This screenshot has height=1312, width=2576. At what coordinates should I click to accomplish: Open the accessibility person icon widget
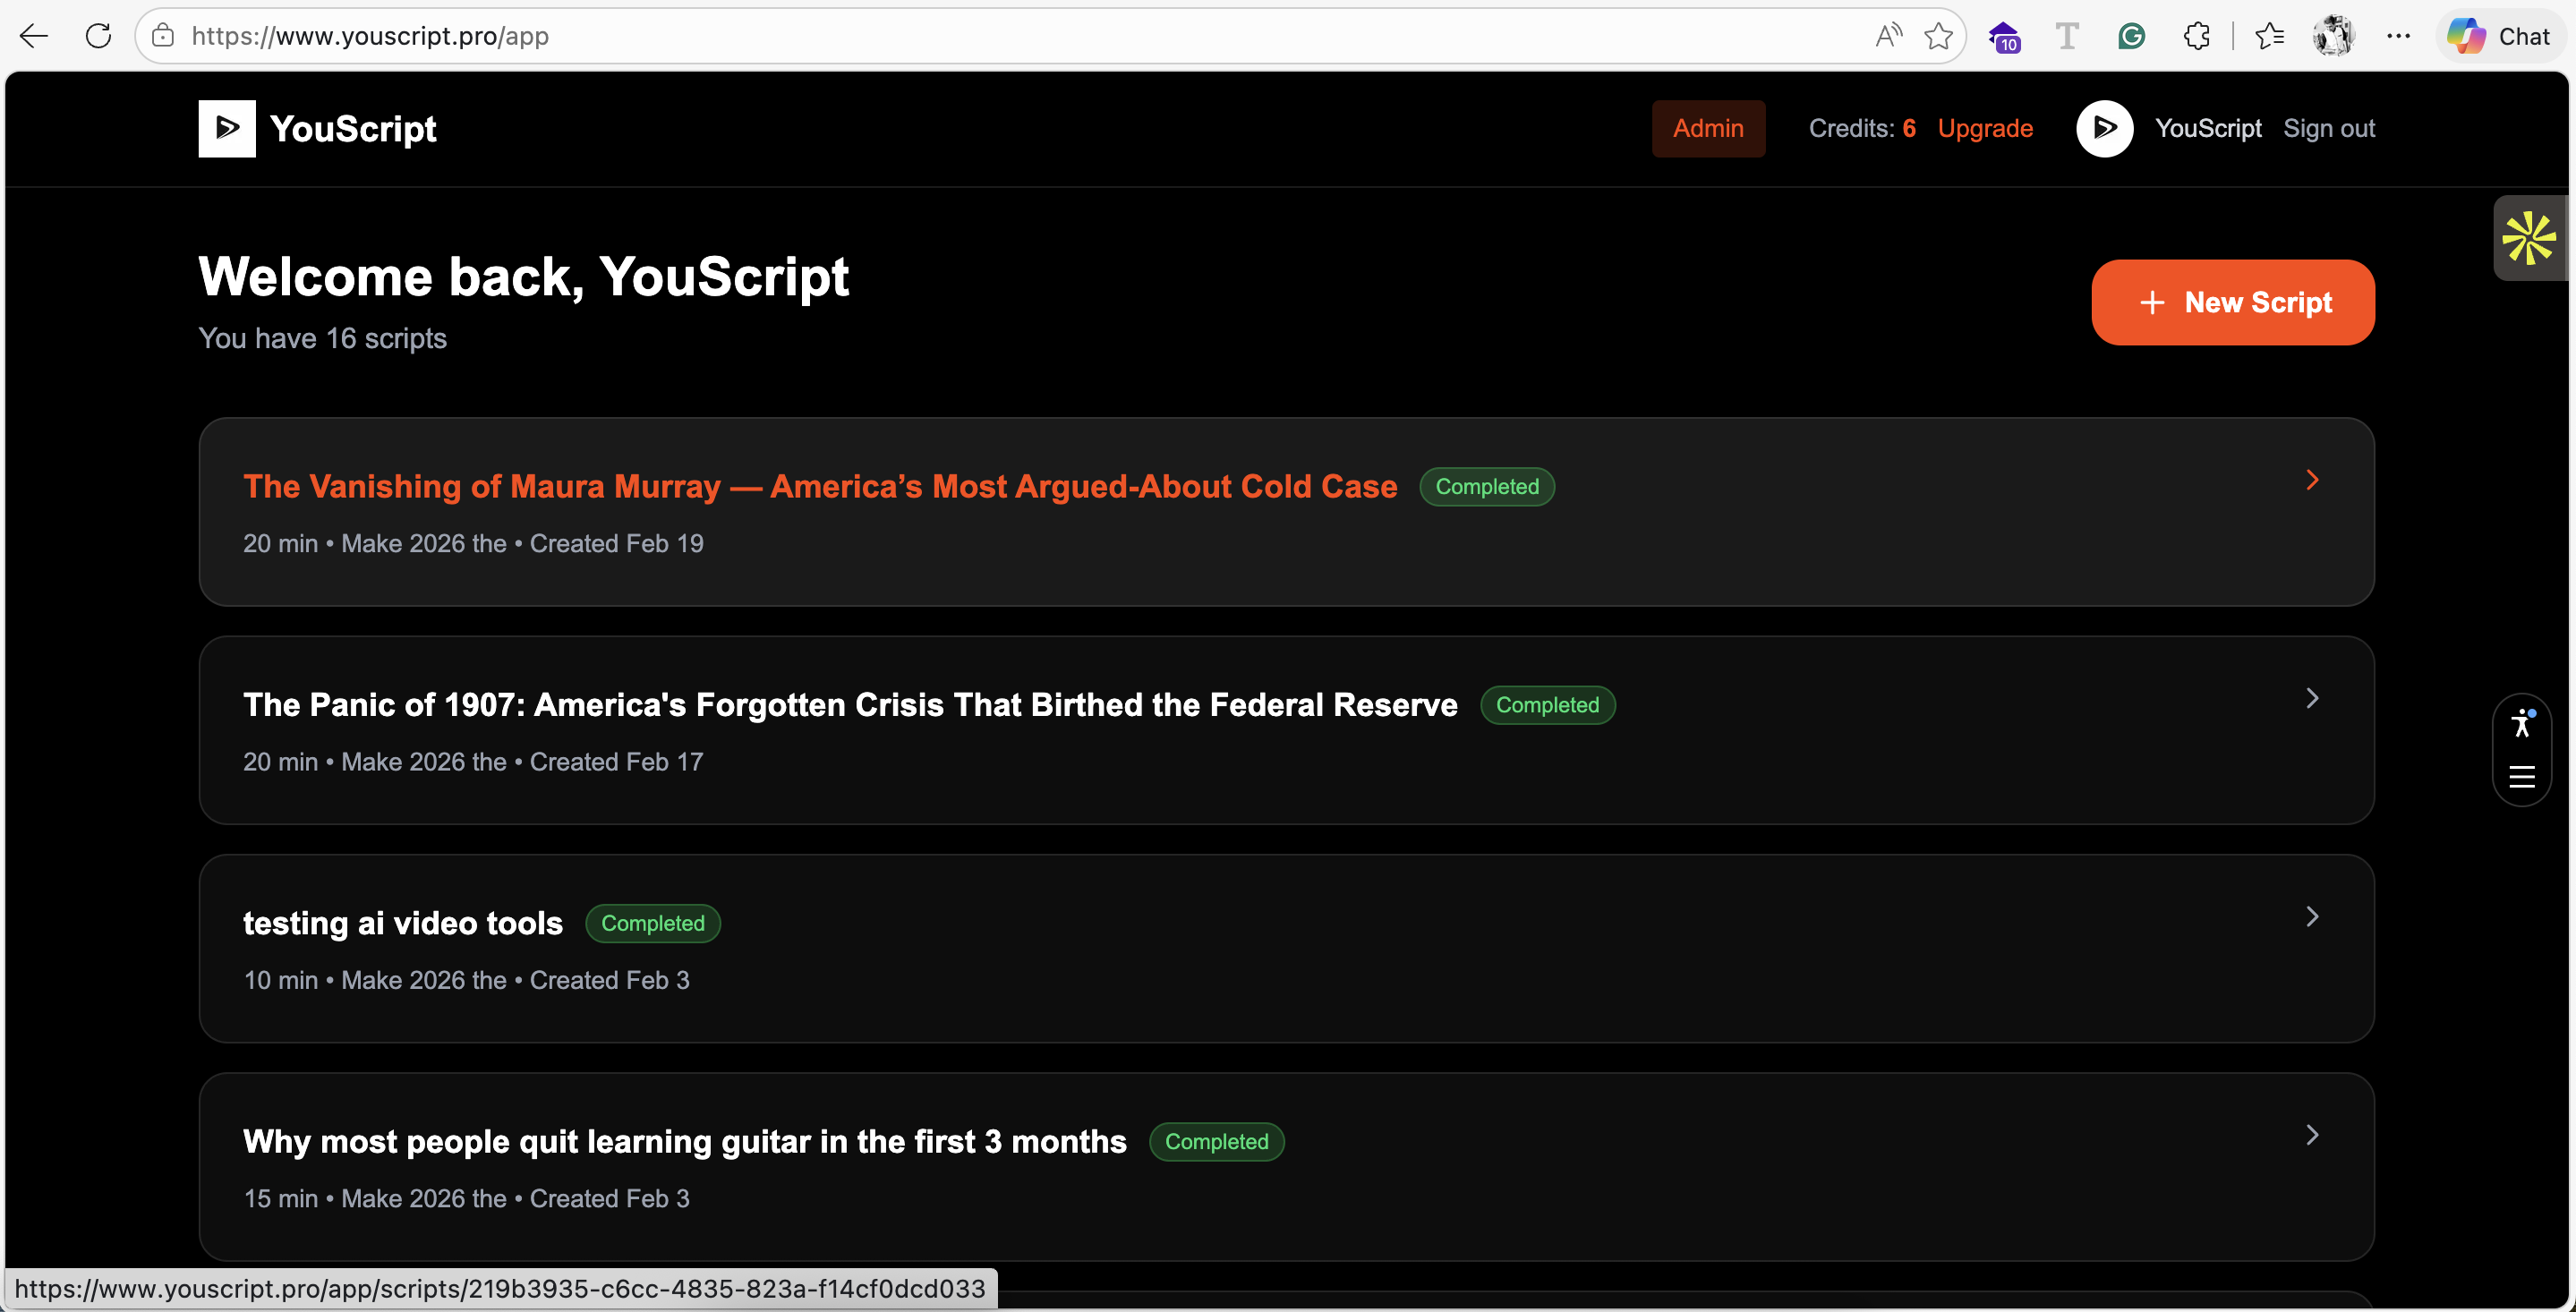point(2521,722)
